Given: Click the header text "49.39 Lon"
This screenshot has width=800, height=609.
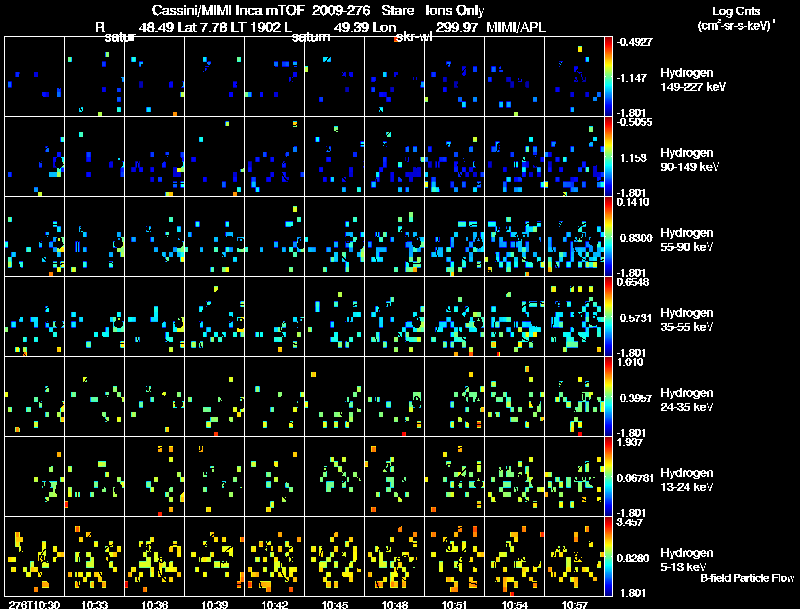Looking at the screenshot, I should click(364, 27).
